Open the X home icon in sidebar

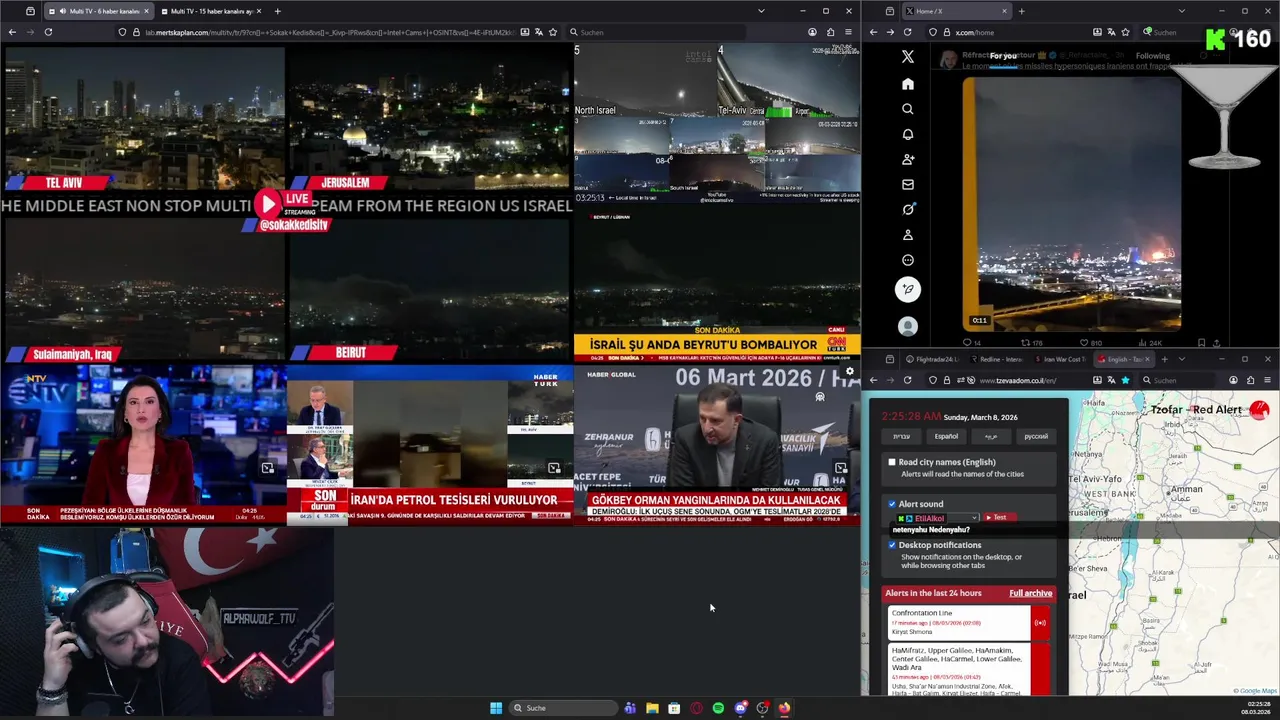tap(907, 84)
